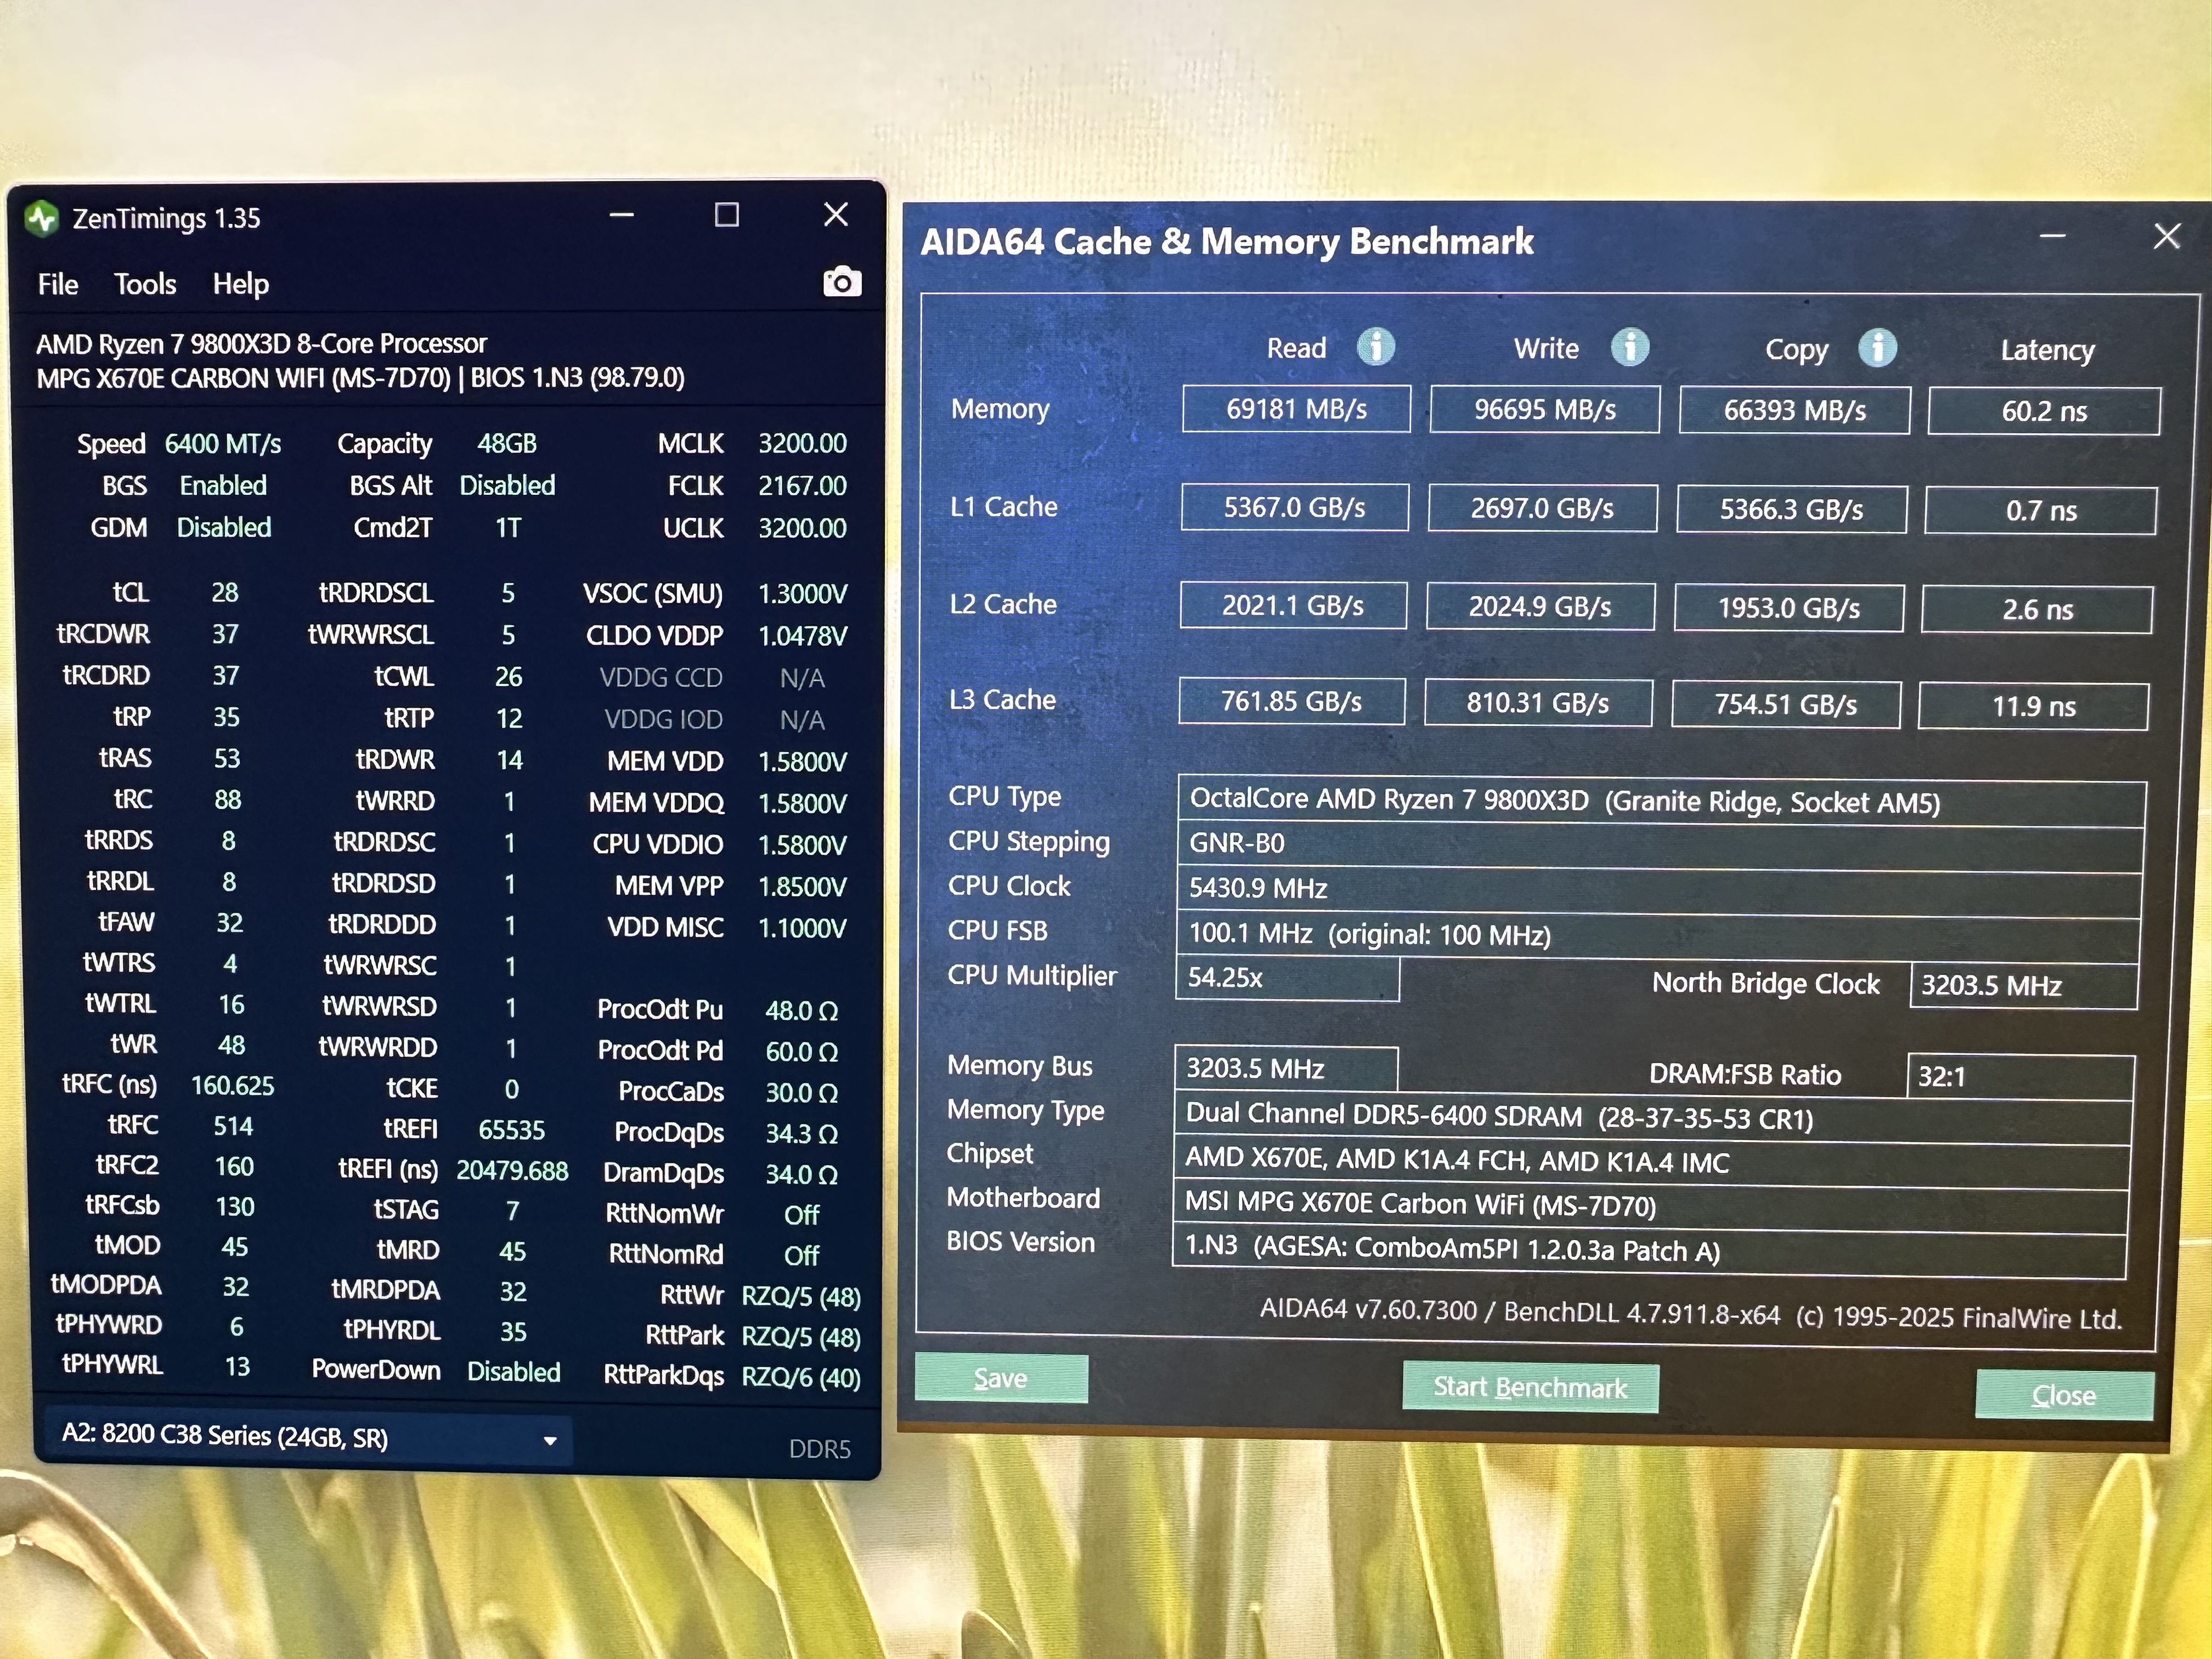Open the Tools menu
Image resolution: width=2212 pixels, height=1659 pixels.
click(145, 284)
